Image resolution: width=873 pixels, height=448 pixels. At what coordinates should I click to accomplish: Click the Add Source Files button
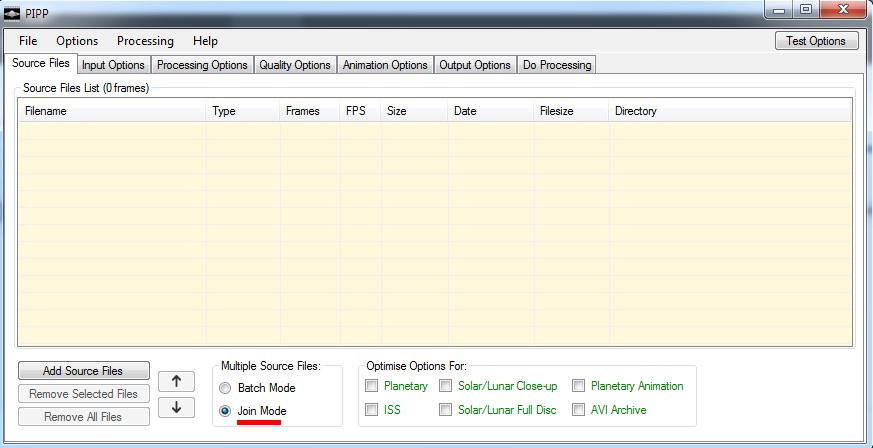pos(83,371)
